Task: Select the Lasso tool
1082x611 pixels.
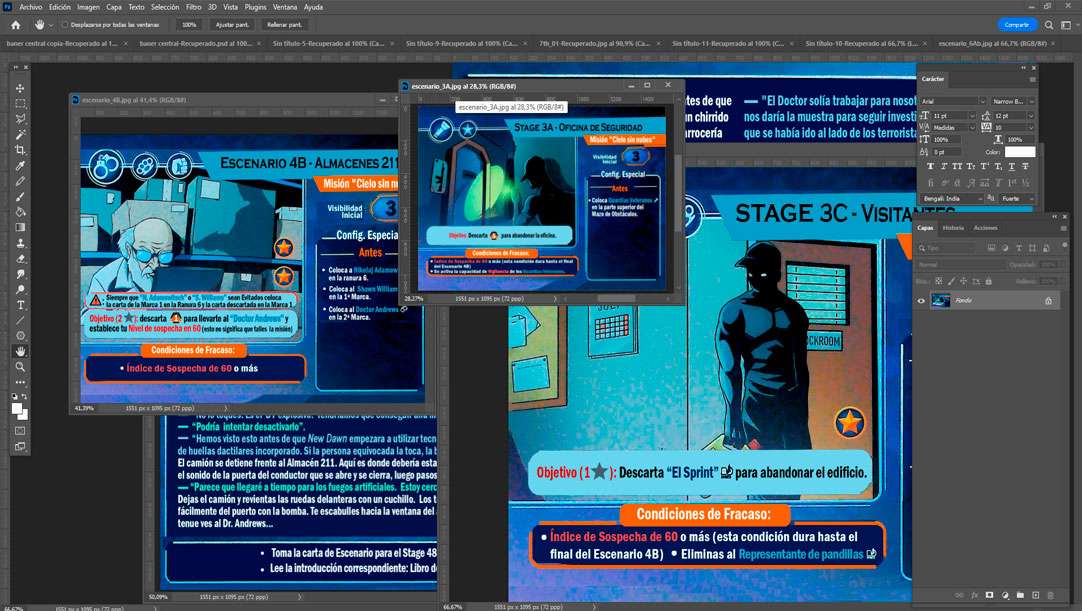Action: click(20, 119)
